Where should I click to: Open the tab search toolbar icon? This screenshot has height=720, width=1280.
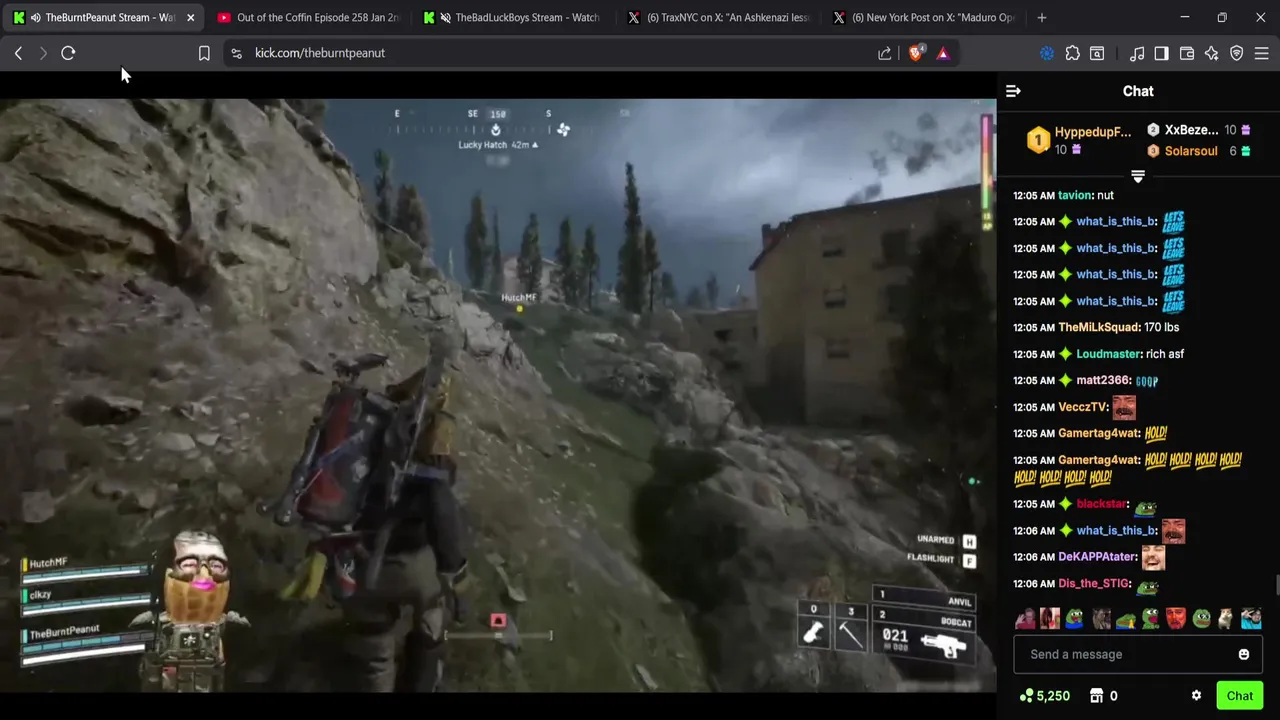pyautogui.click(x=1097, y=53)
